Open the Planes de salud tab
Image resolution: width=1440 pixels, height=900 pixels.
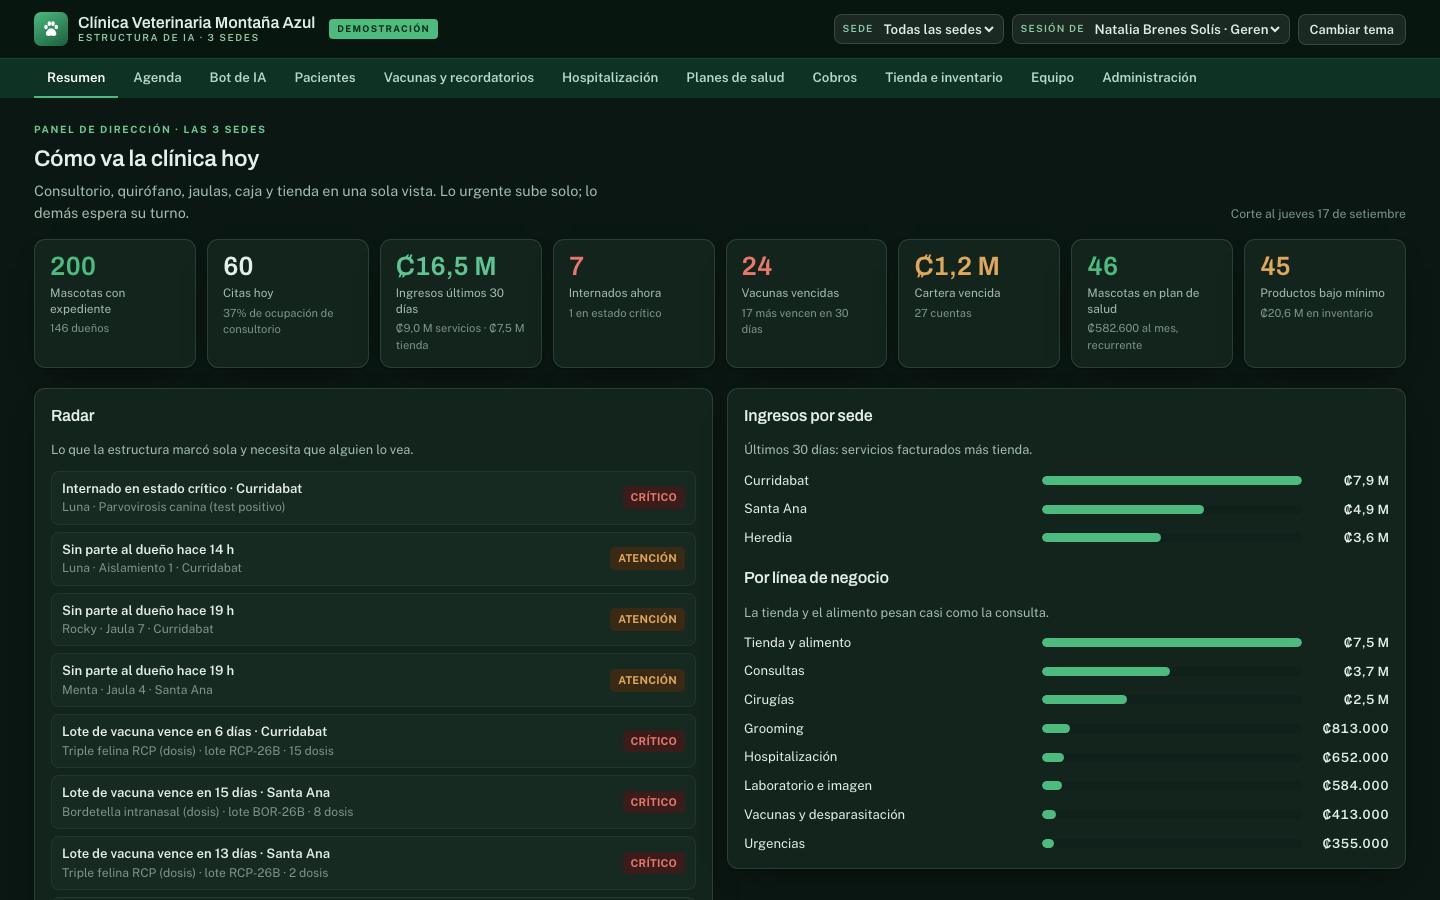735,77
